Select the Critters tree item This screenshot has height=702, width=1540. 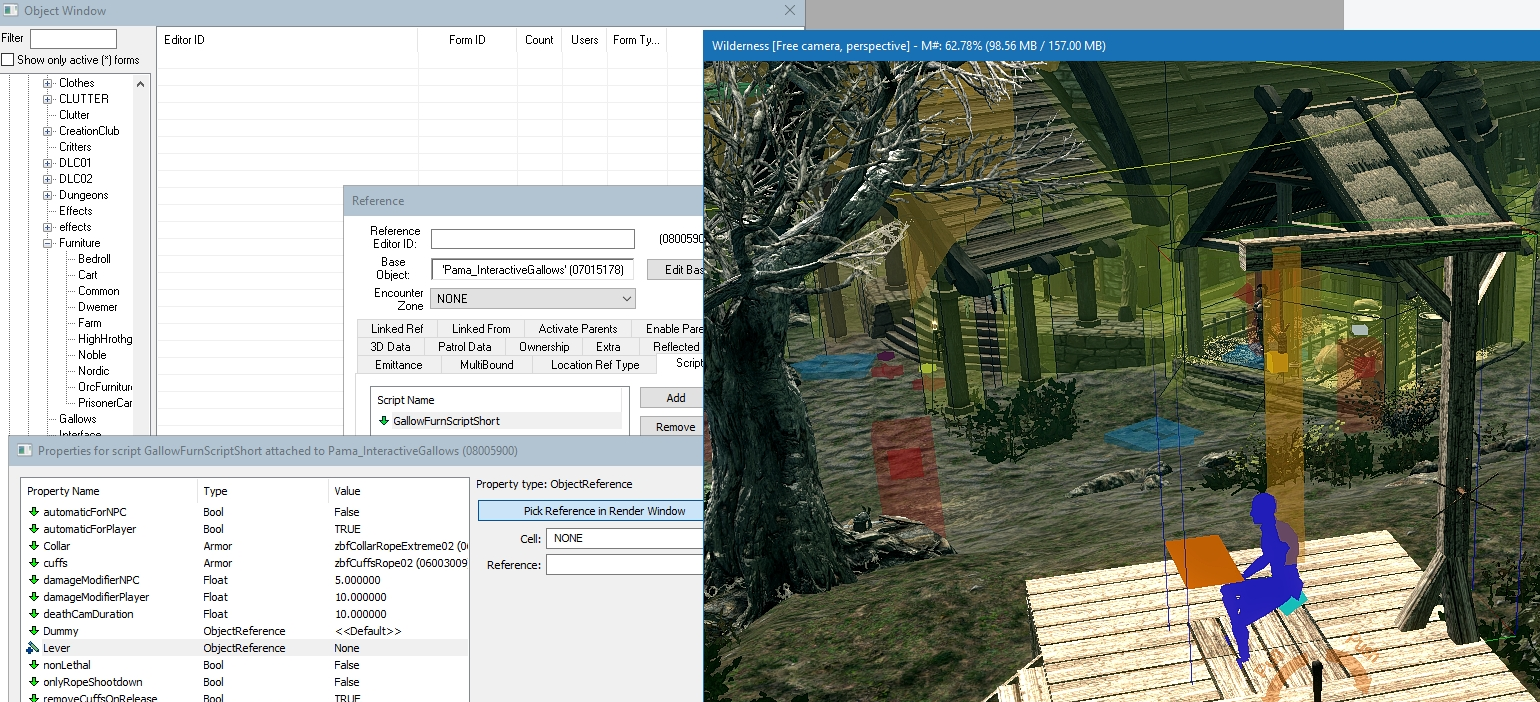click(76, 147)
